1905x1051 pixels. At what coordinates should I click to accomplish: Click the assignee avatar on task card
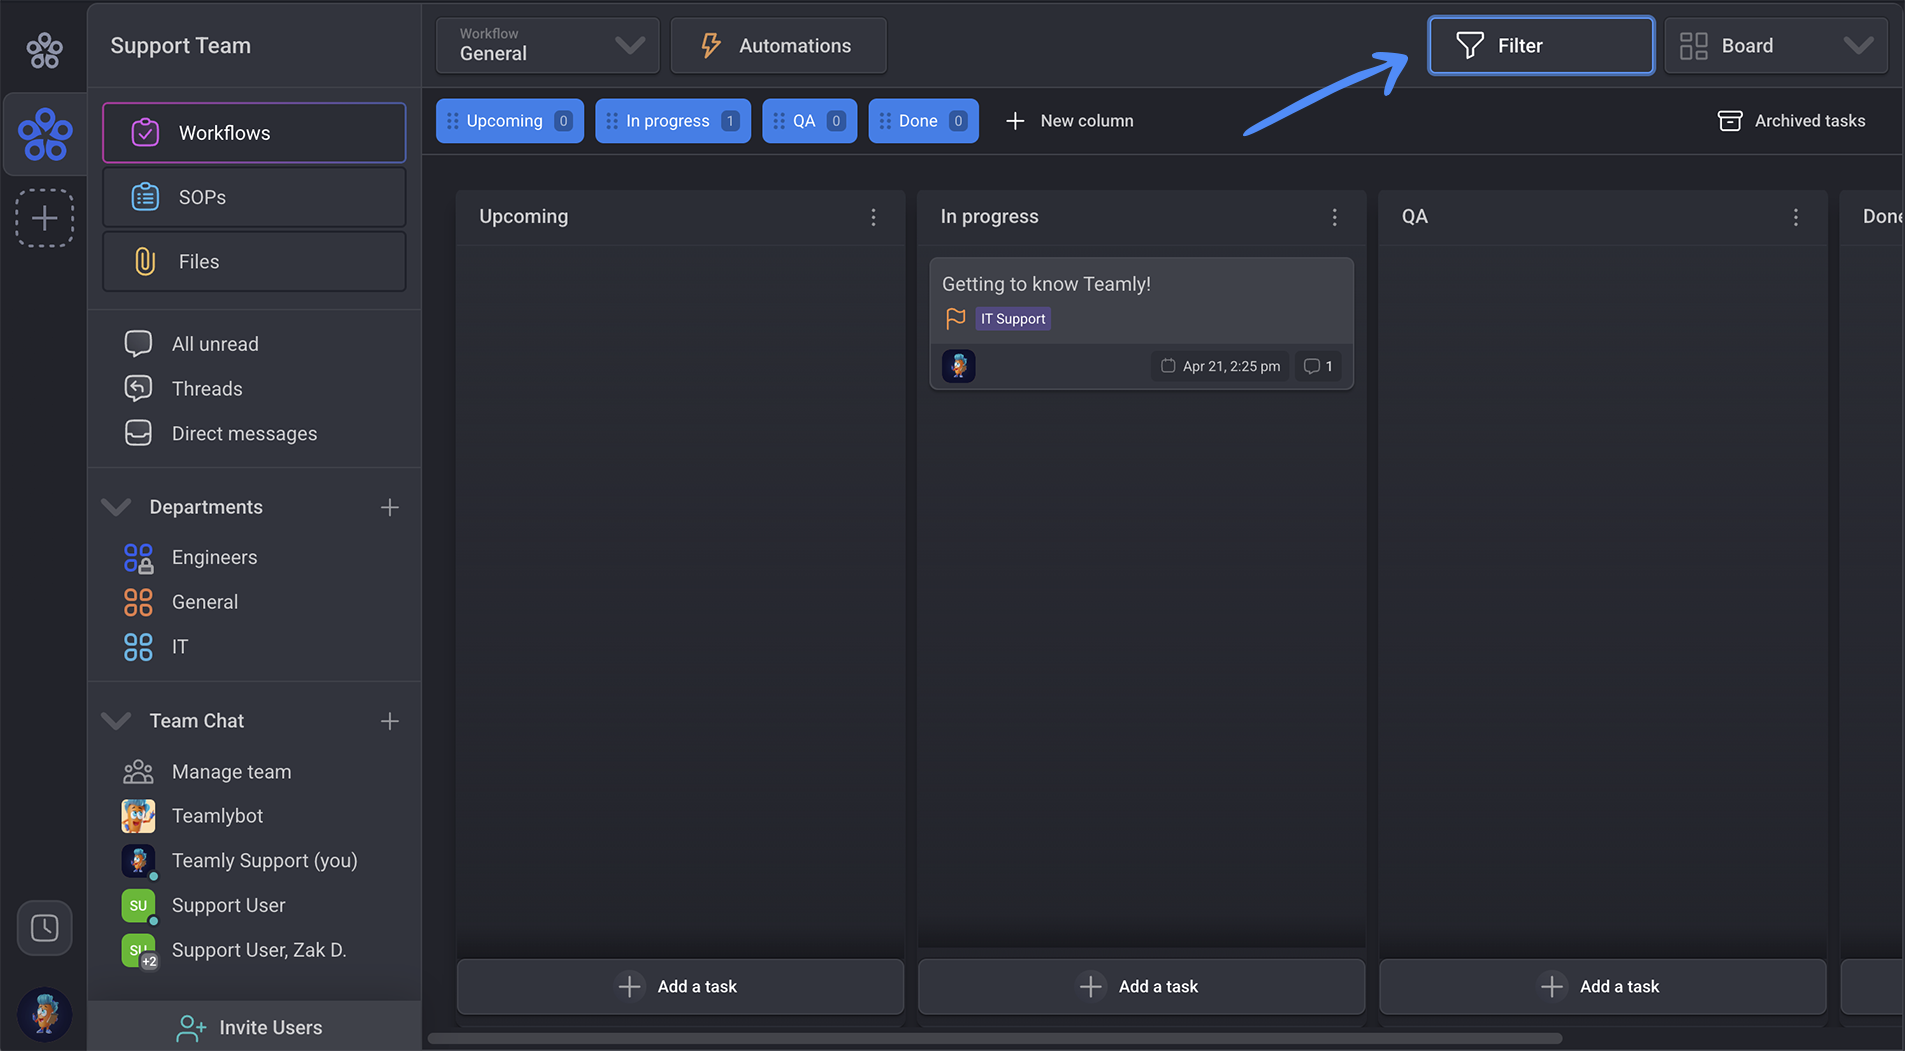[959, 366]
